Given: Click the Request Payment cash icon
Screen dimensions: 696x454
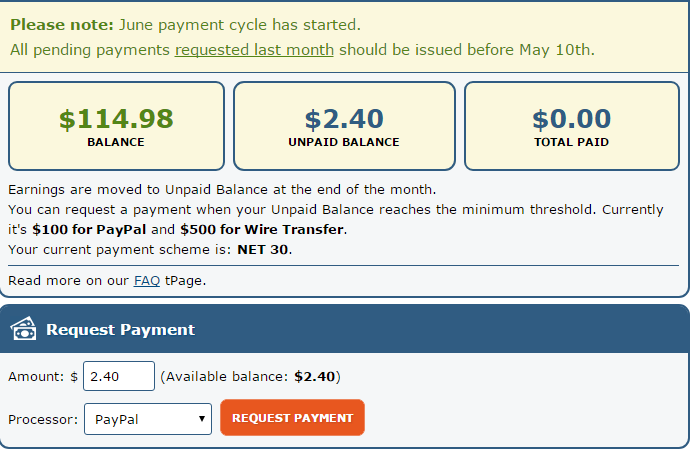Looking at the screenshot, I should coord(24,328).
